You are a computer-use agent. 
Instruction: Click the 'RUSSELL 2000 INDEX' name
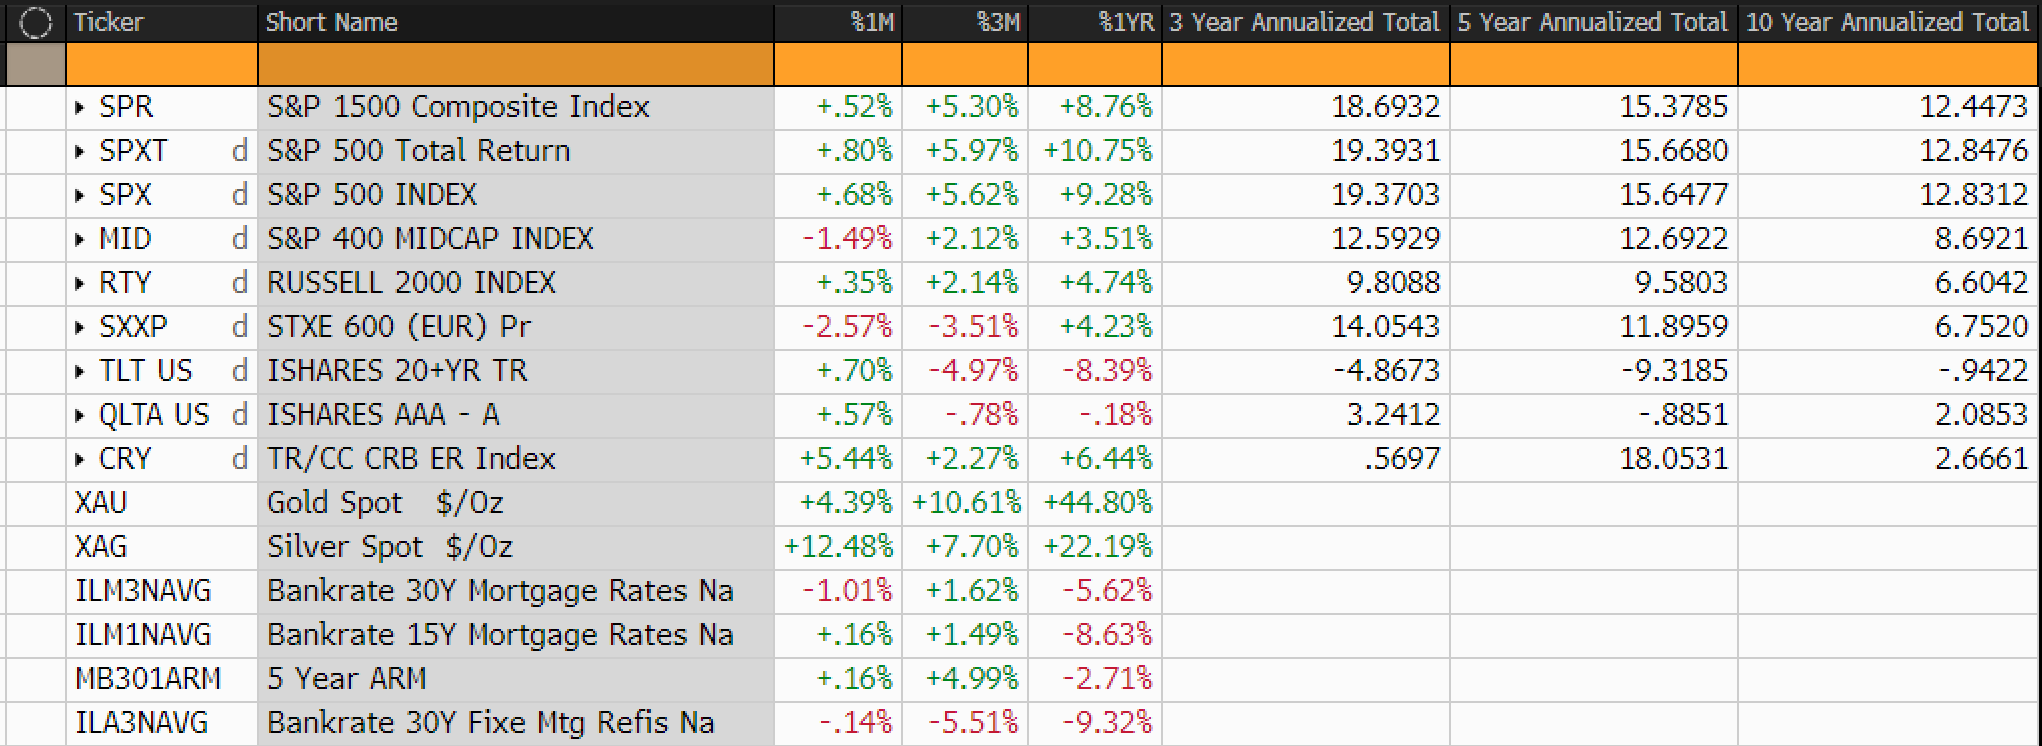(411, 283)
